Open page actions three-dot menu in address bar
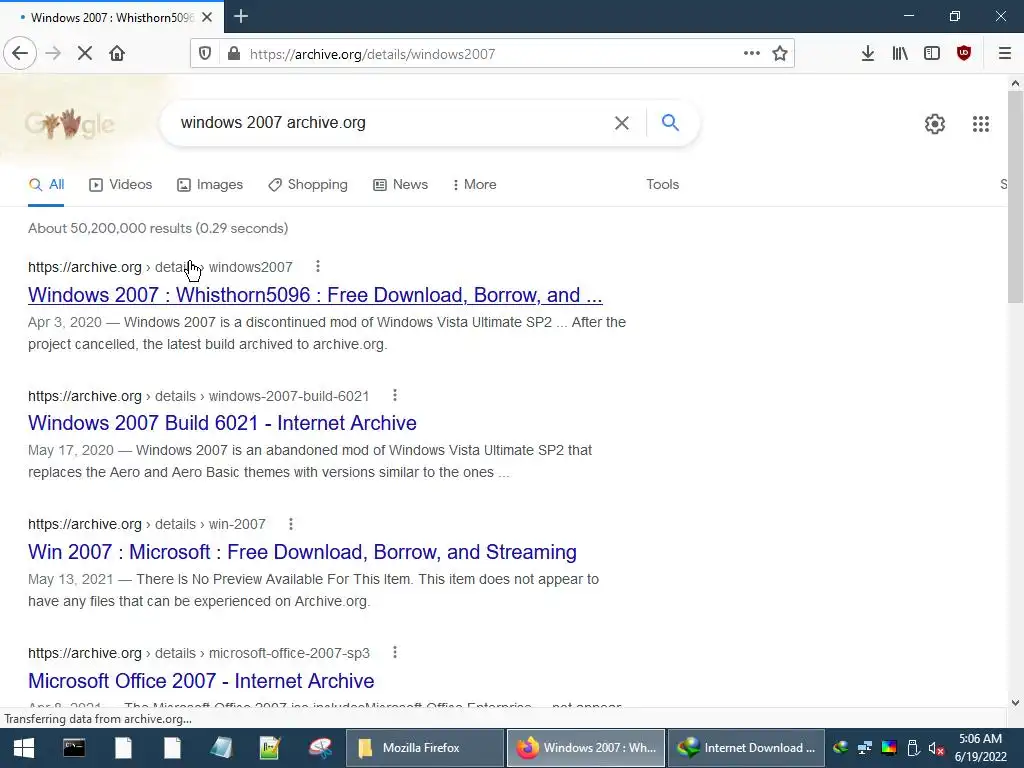 click(752, 54)
